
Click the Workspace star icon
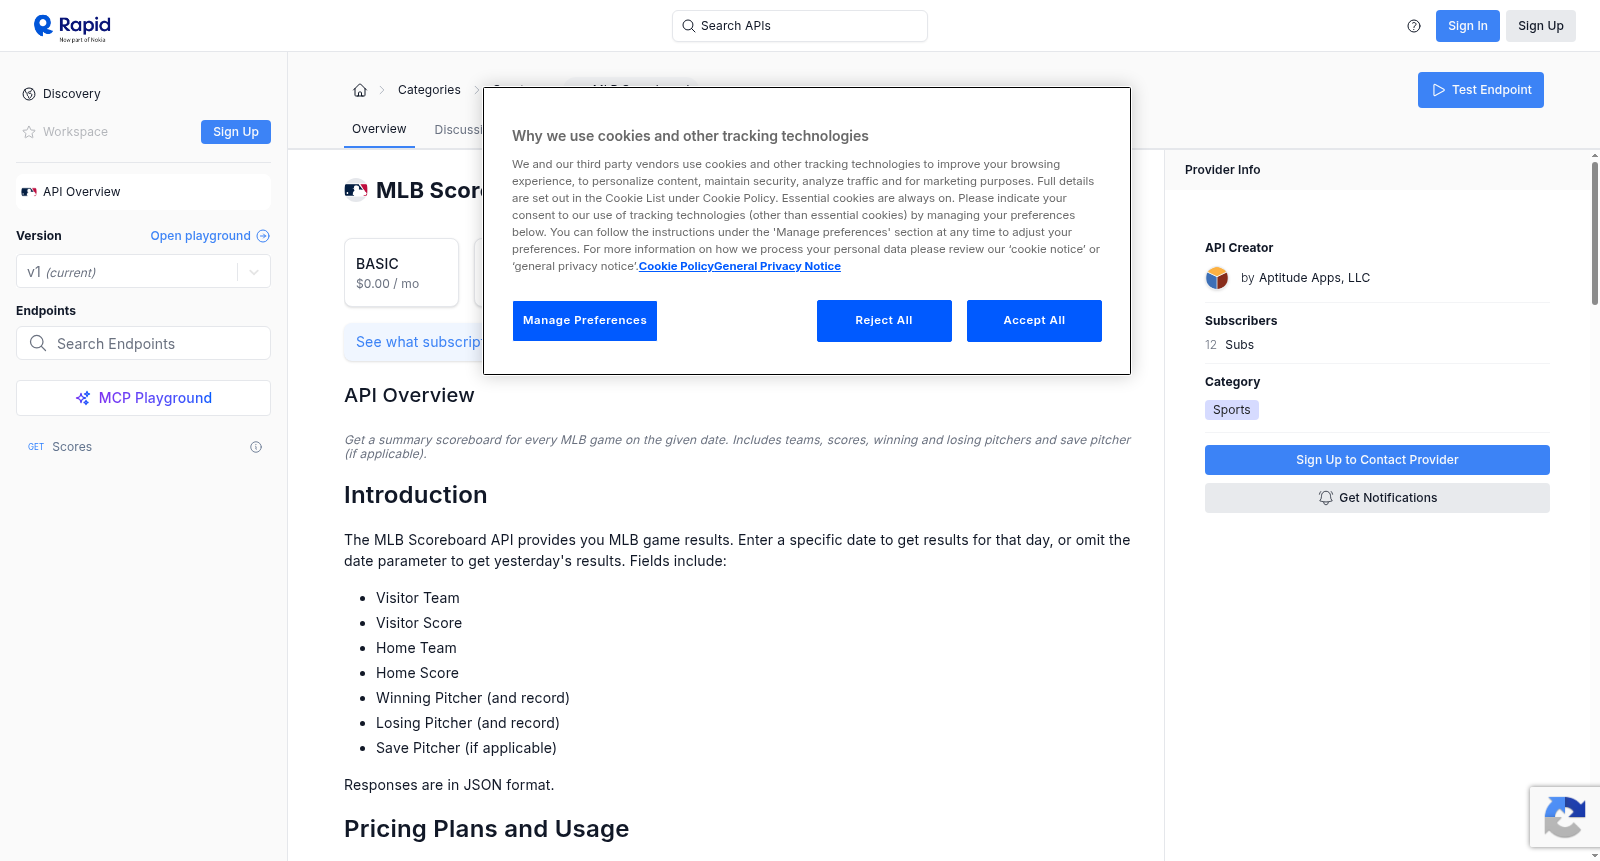(x=29, y=132)
